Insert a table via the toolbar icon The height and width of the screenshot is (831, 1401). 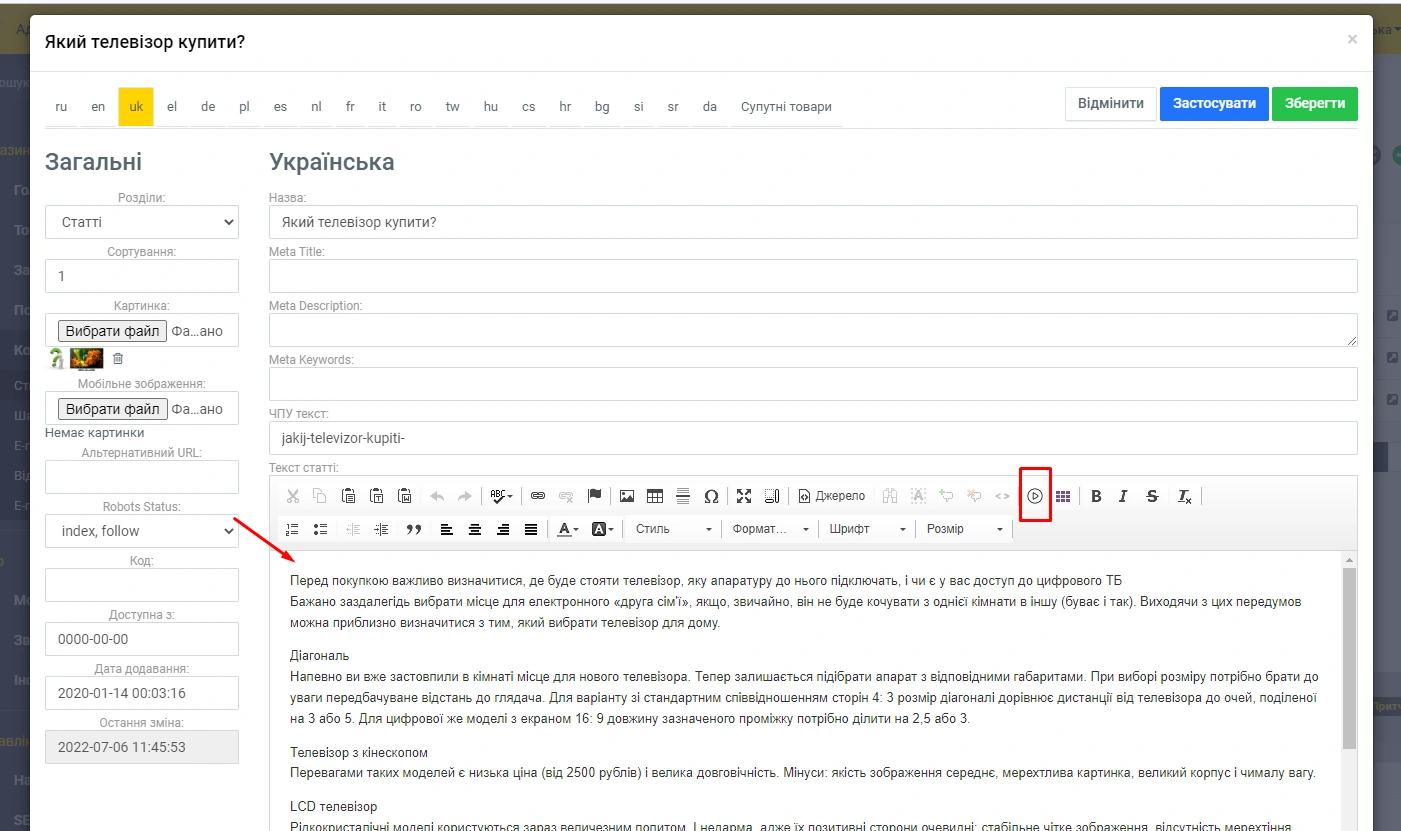pos(655,496)
